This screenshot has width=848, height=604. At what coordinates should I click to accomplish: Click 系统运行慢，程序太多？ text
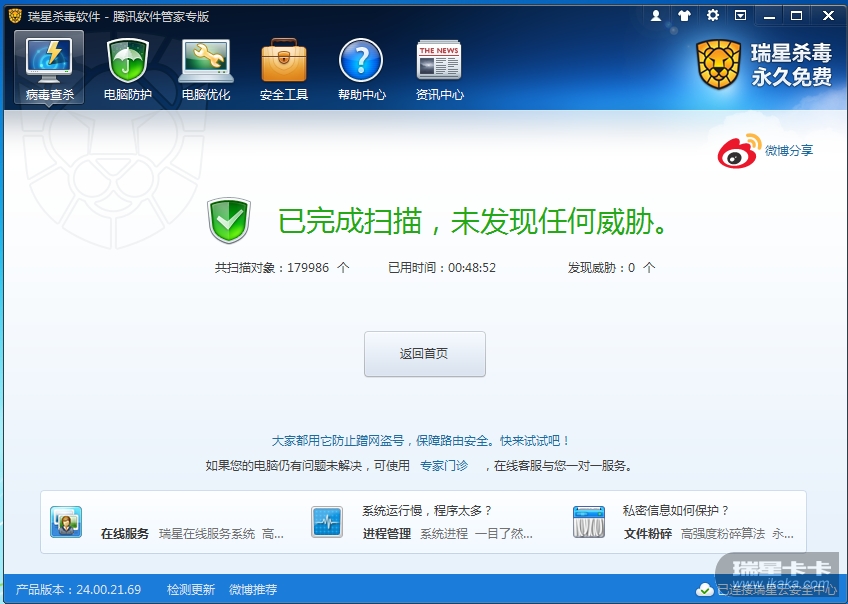pyautogui.click(x=427, y=510)
